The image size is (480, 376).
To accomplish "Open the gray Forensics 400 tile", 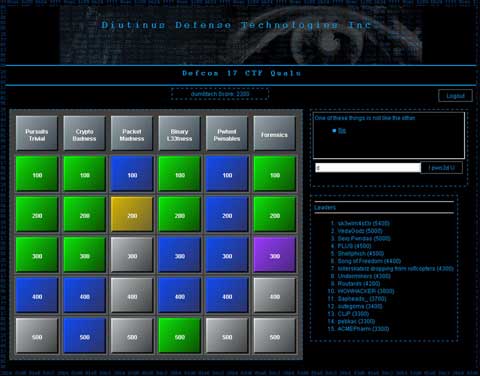I will (x=275, y=295).
